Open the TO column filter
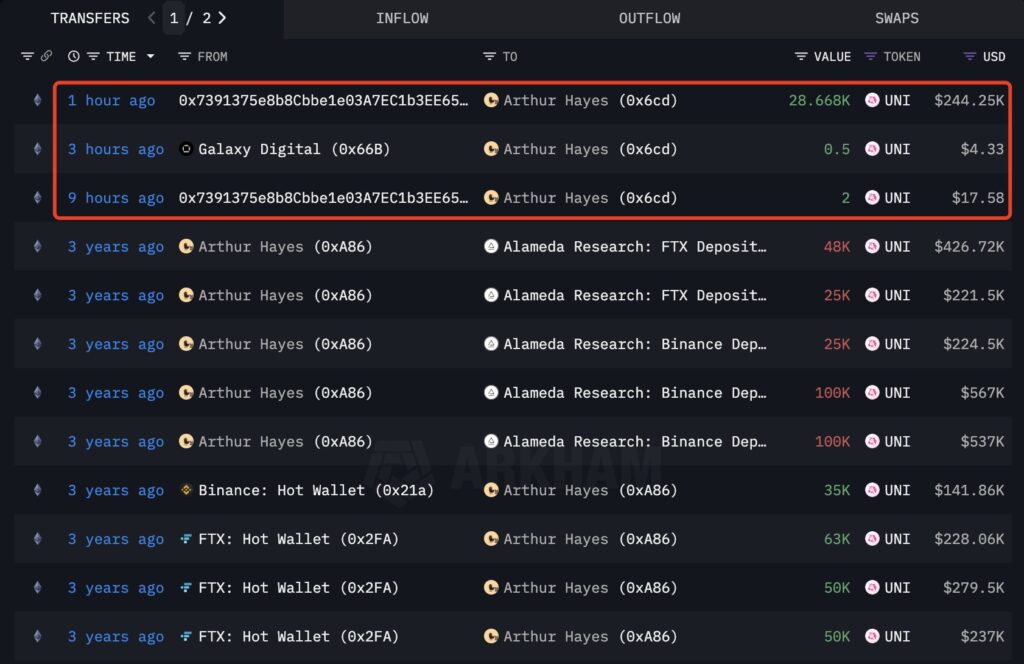The image size is (1024, 664). 489,57
